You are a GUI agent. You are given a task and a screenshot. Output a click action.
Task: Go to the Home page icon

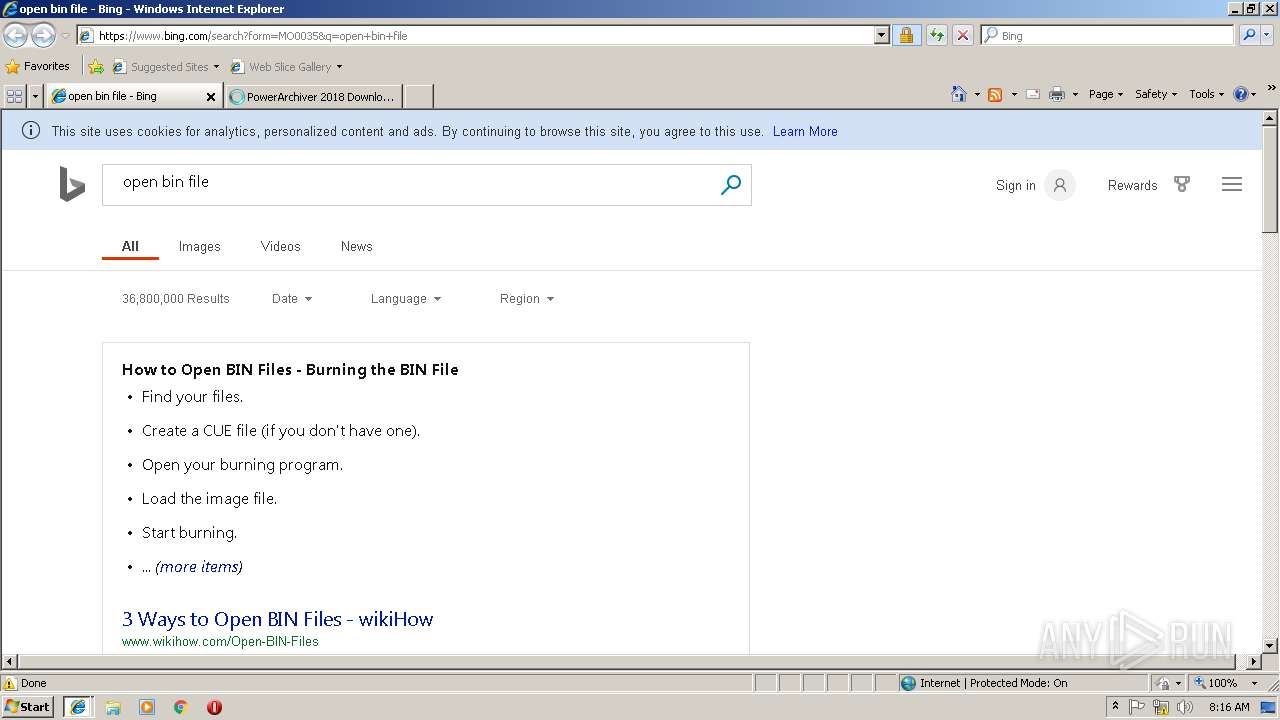[959, 94]
